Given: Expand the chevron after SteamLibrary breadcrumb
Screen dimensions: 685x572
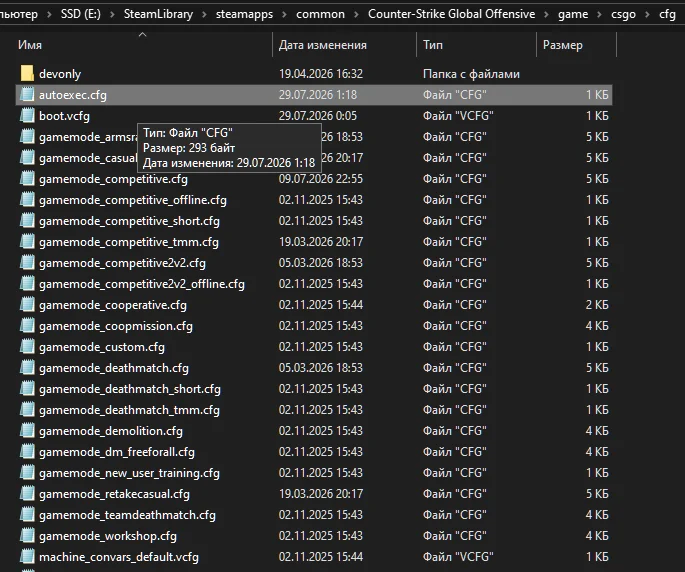Looking at the screenshot, I should 204,14.
